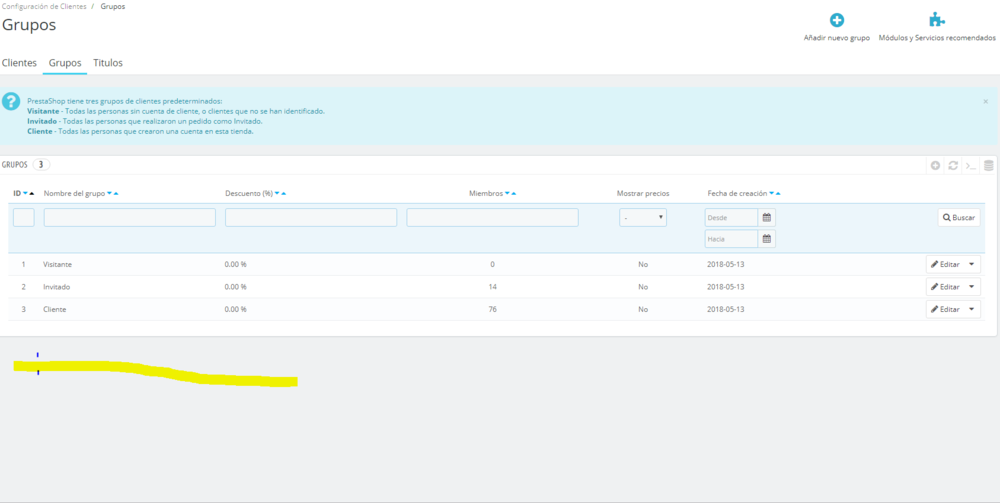Select the Cliente group name cell
Screen dimensions: 1000x503
(55, 309)
